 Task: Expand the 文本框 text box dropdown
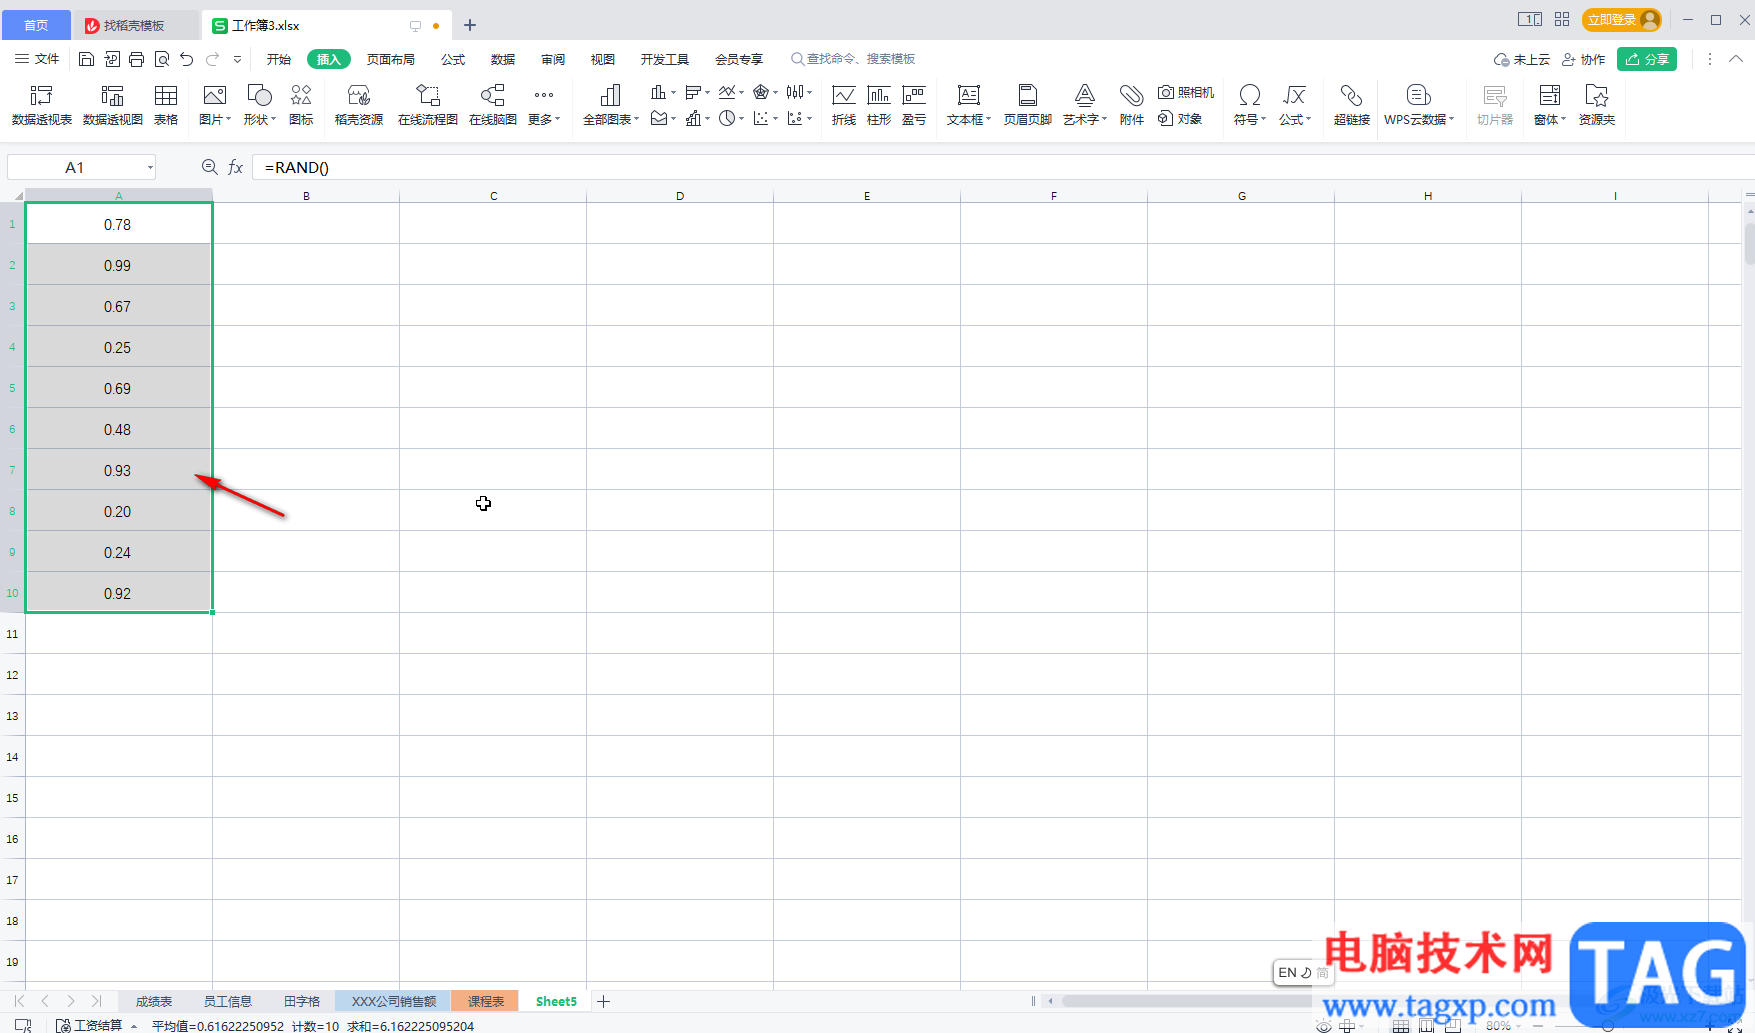(969, 120)
